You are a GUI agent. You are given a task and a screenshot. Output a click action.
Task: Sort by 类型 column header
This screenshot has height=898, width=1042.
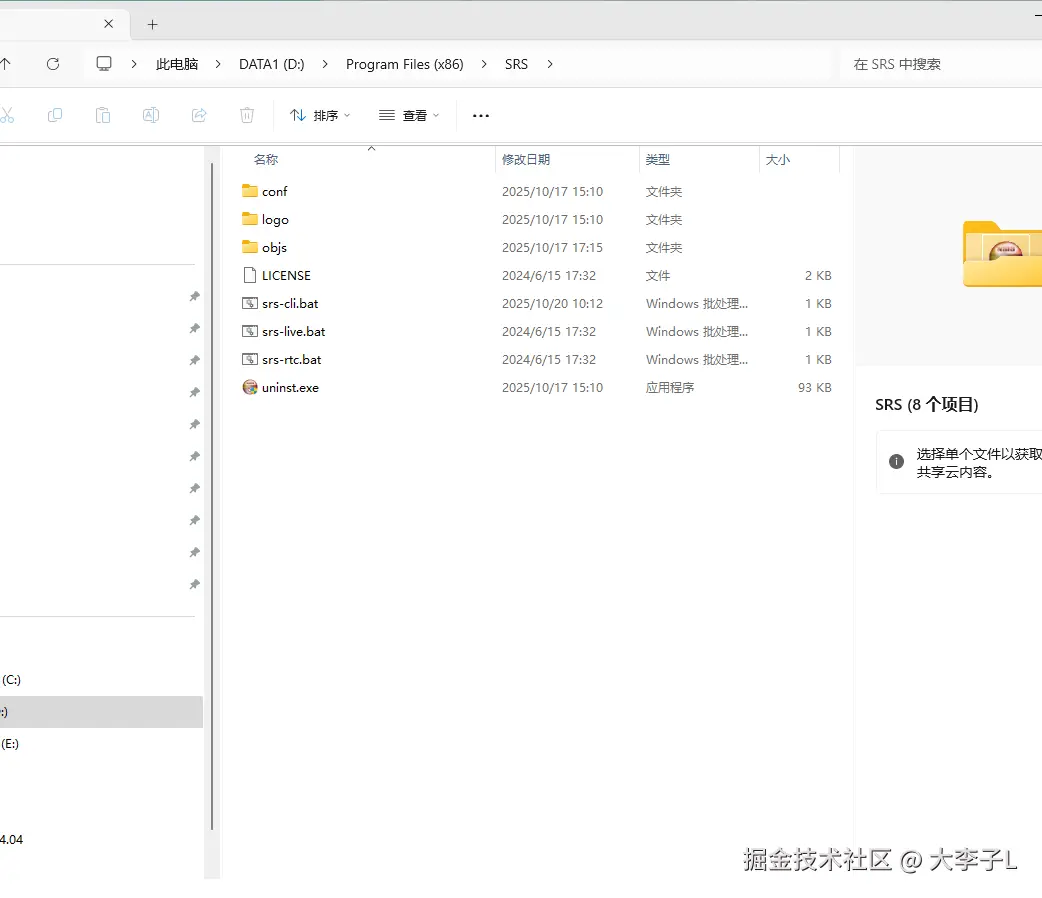(x=658, y=160)
